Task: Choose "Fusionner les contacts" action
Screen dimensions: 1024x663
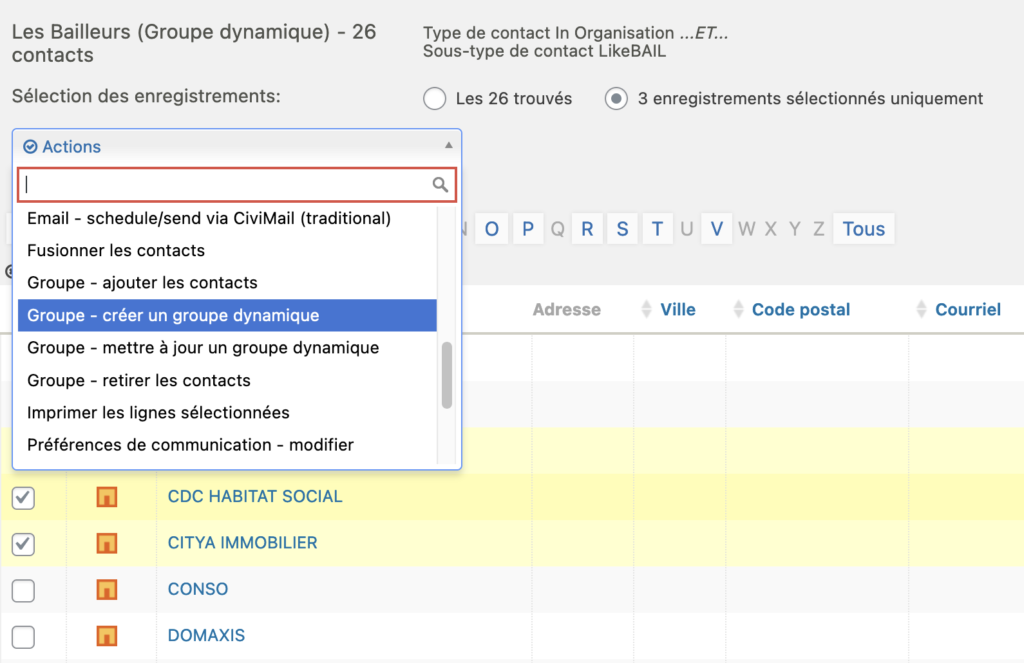Action: coord(116,250)
